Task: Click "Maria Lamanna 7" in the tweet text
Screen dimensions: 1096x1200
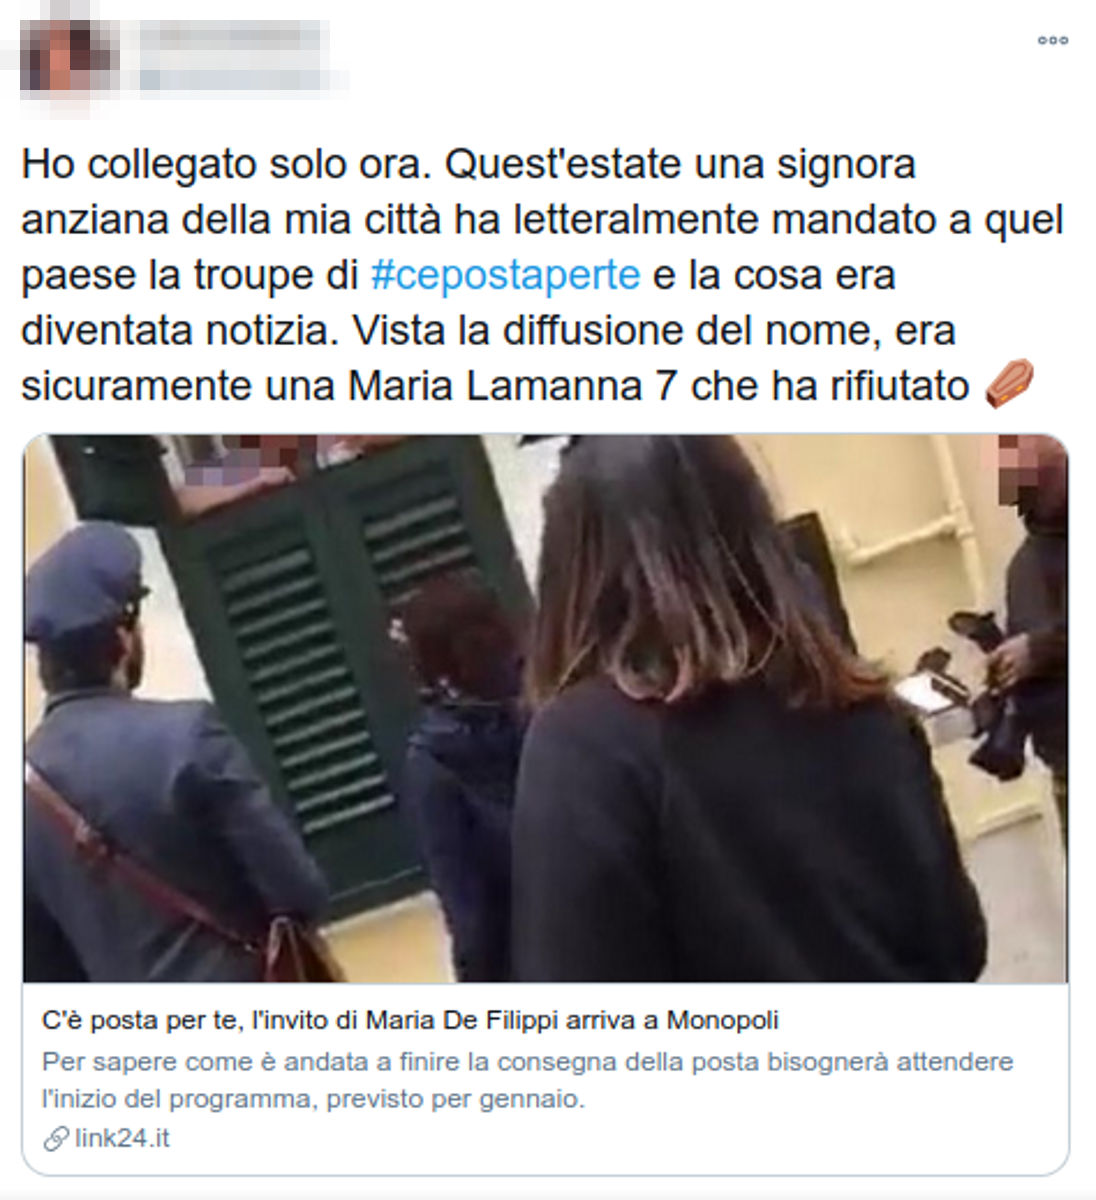Action: (513, 386)
